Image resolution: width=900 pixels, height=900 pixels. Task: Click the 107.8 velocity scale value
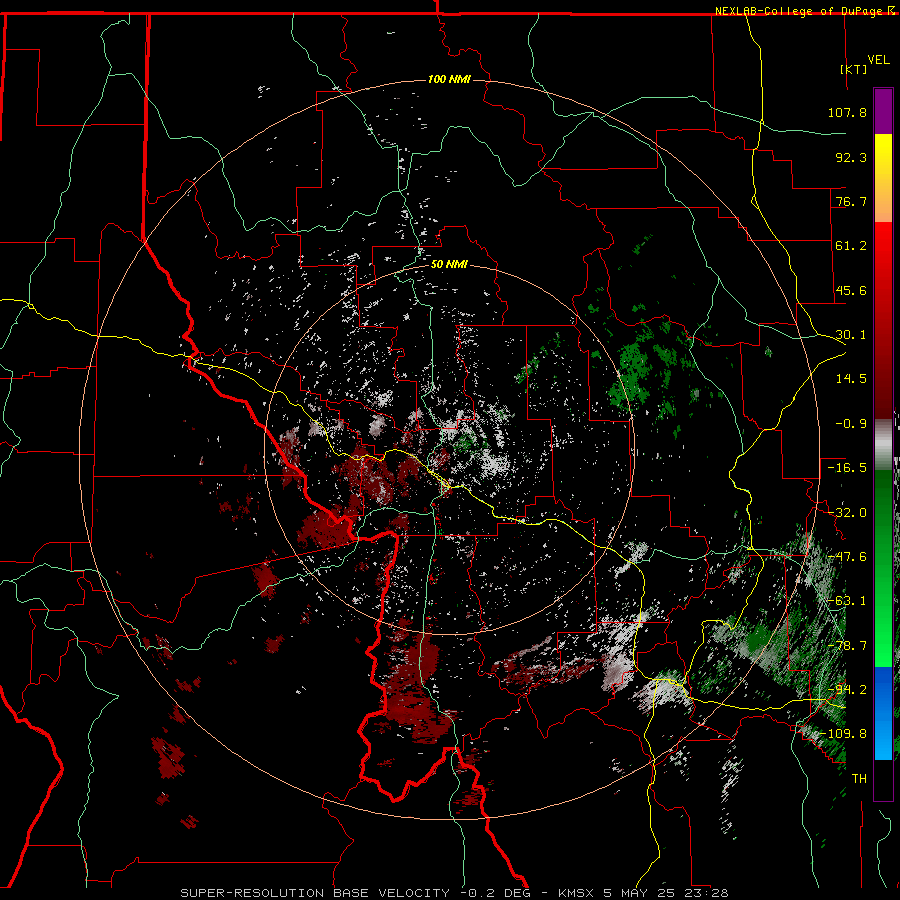847,112
